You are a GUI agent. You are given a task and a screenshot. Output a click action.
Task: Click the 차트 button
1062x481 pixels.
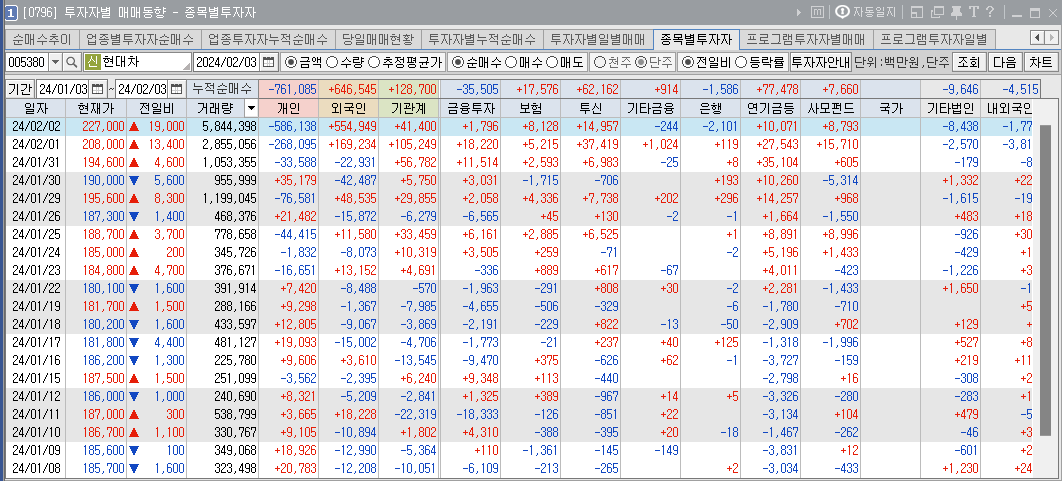(x=1040, y=62)
